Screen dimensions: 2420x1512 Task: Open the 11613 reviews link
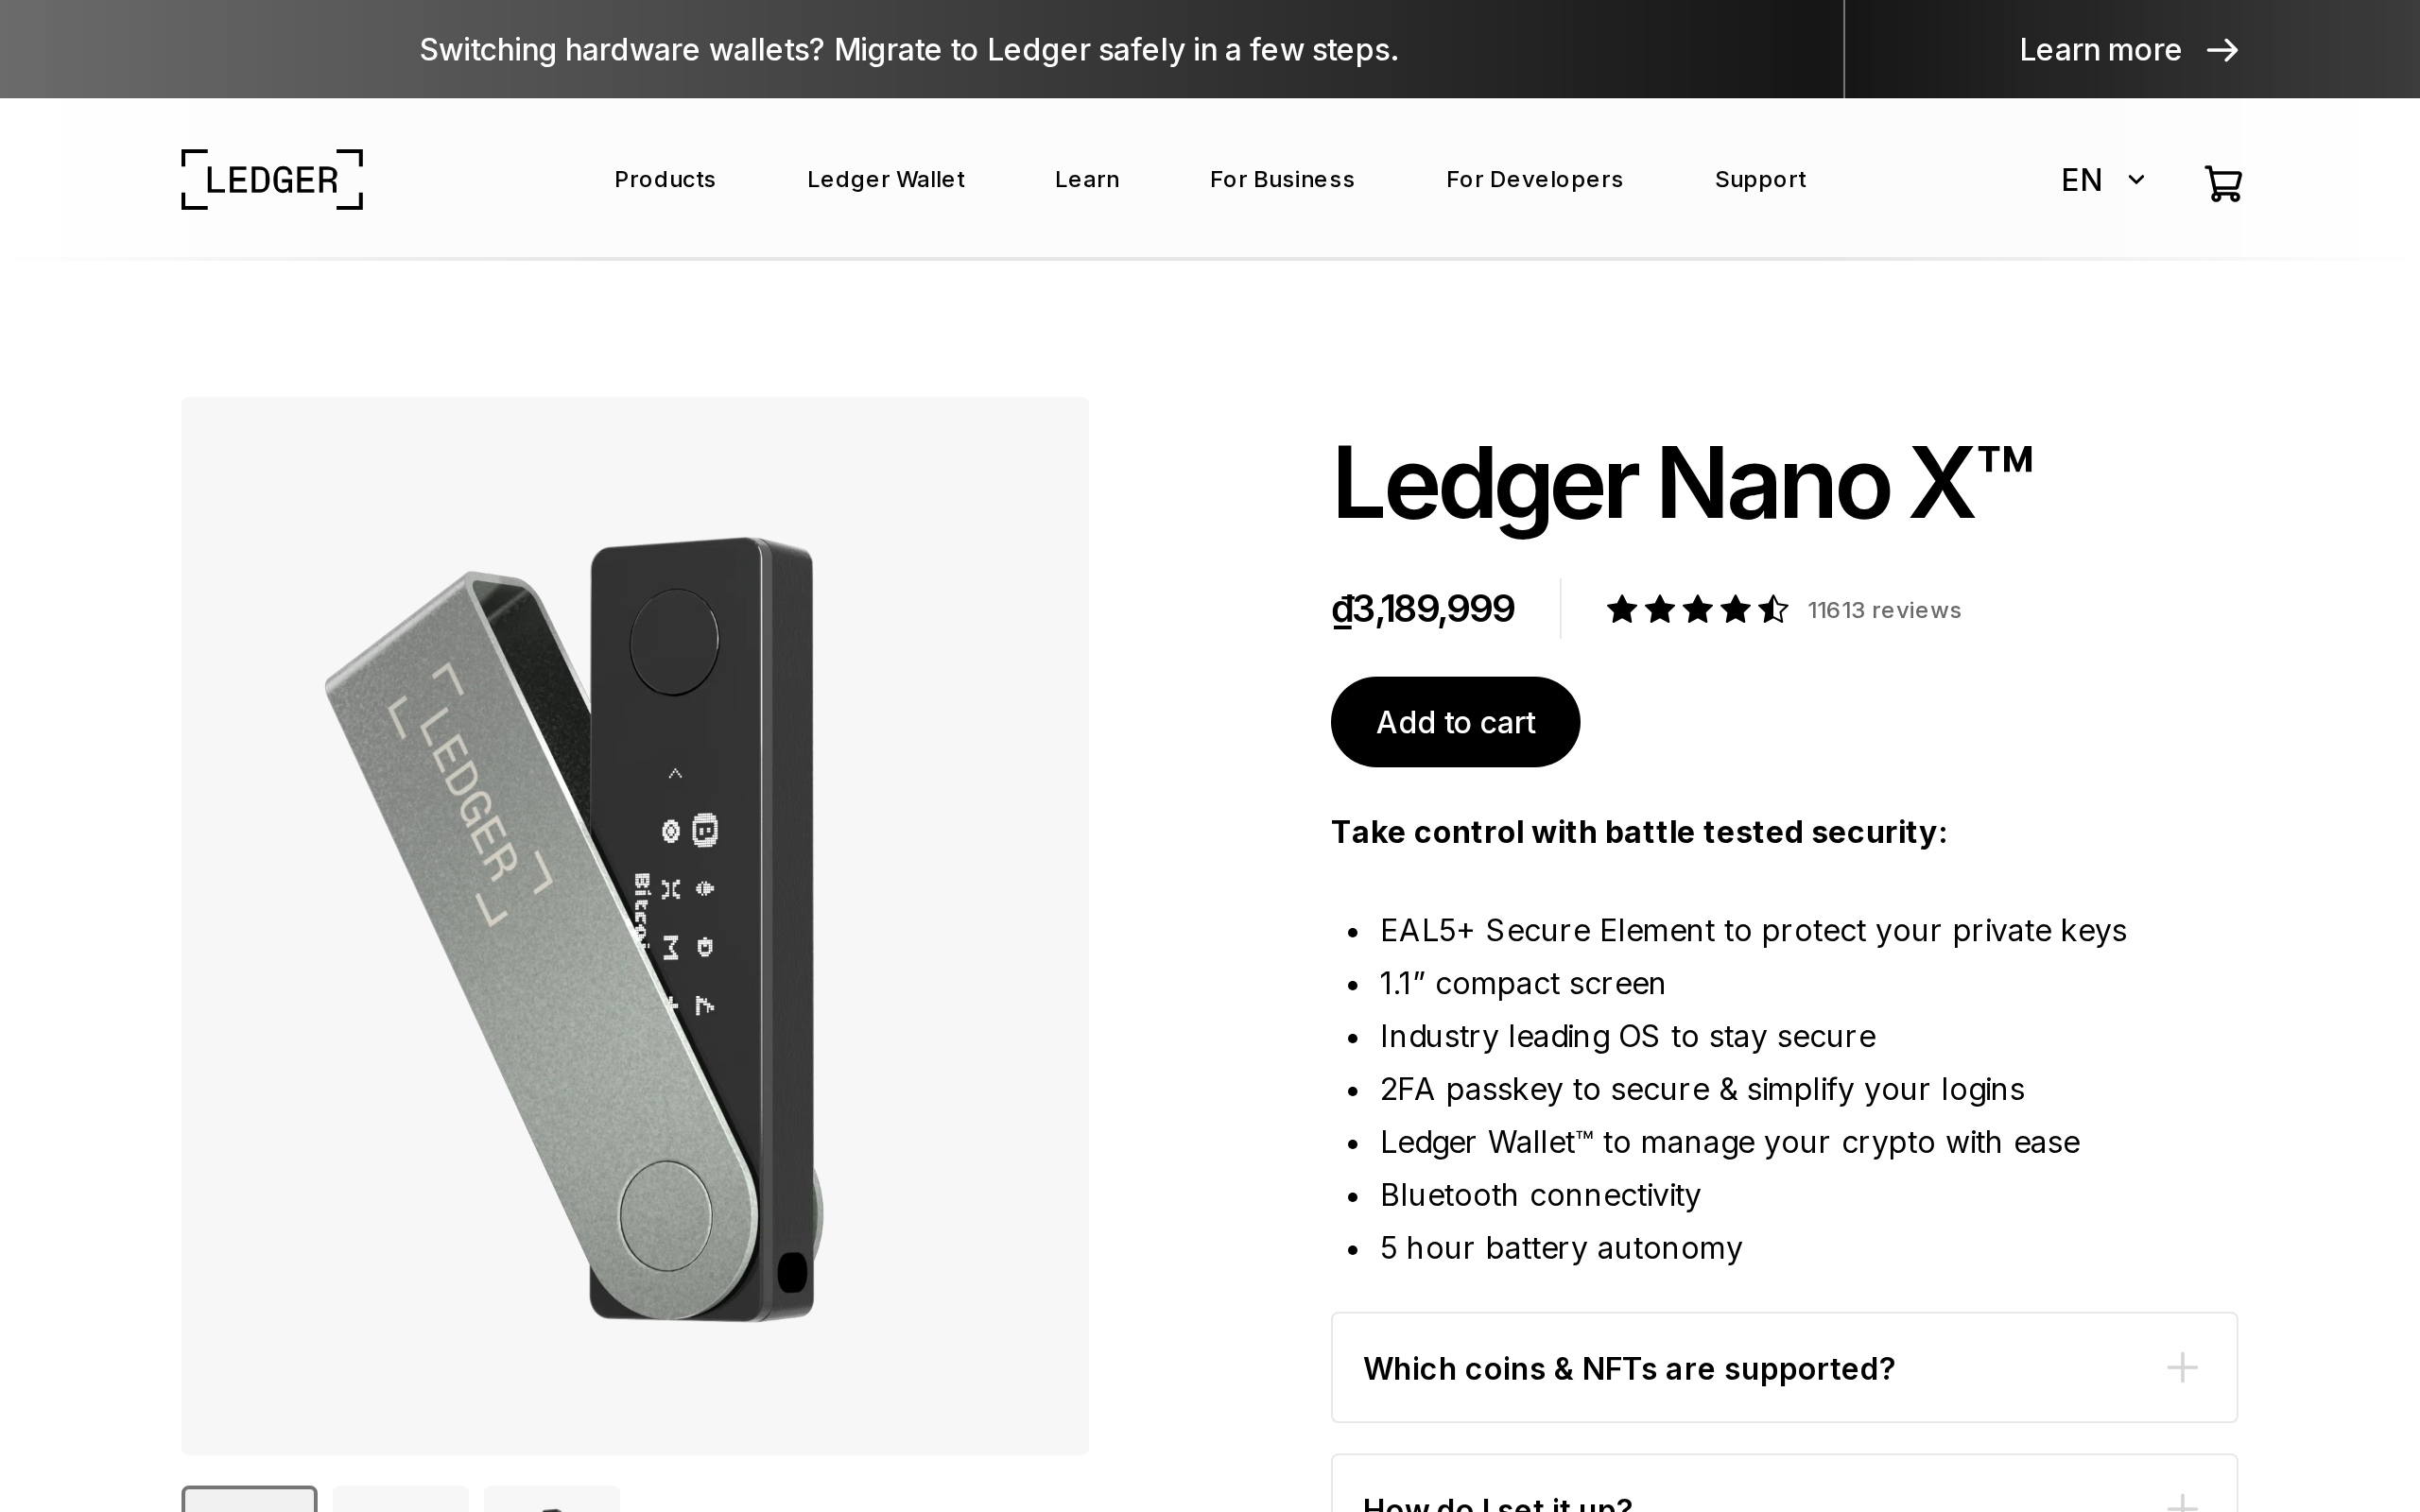1884,610
